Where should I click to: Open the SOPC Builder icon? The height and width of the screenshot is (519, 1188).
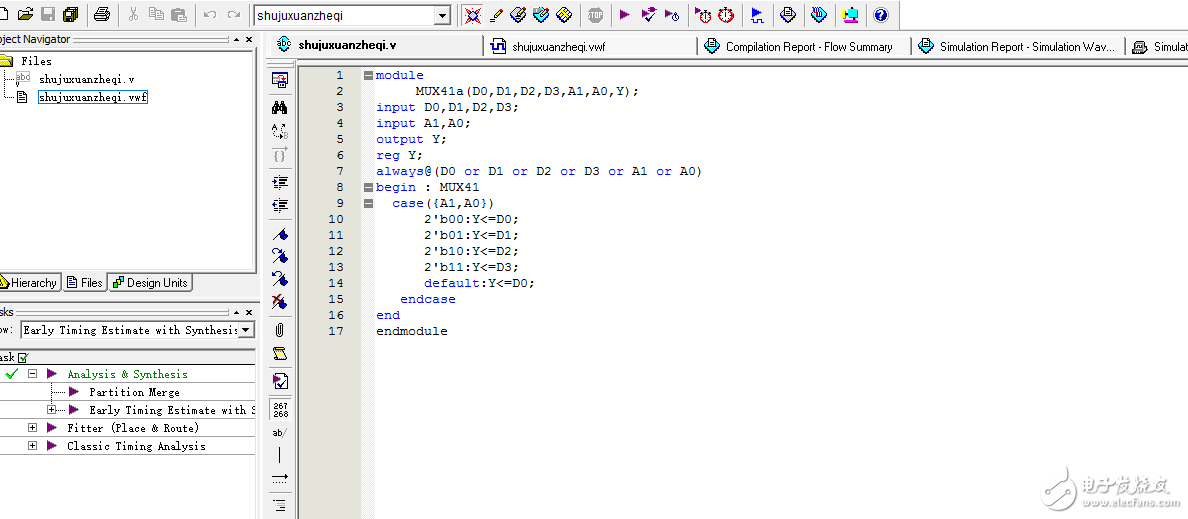[850, 14]
